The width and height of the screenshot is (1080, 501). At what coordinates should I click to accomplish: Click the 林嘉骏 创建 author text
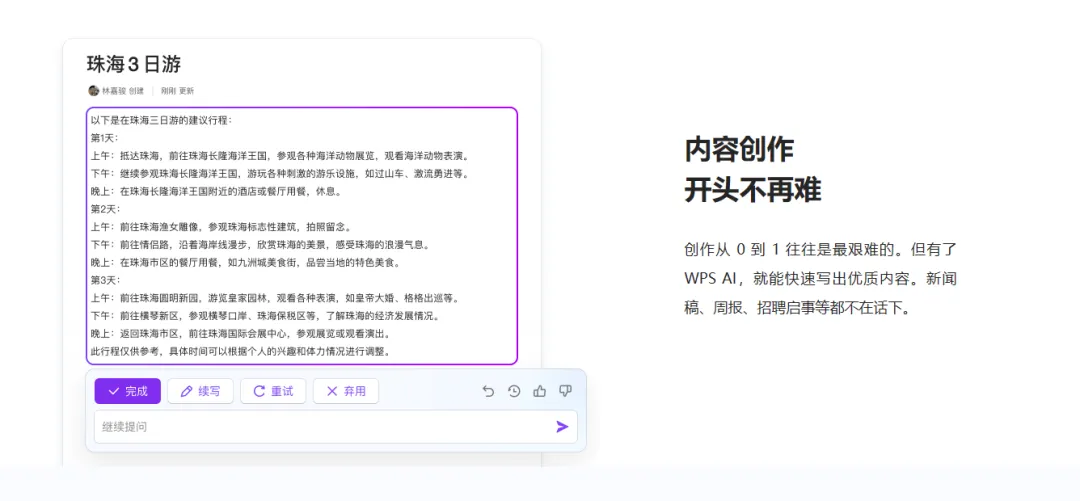123,90
